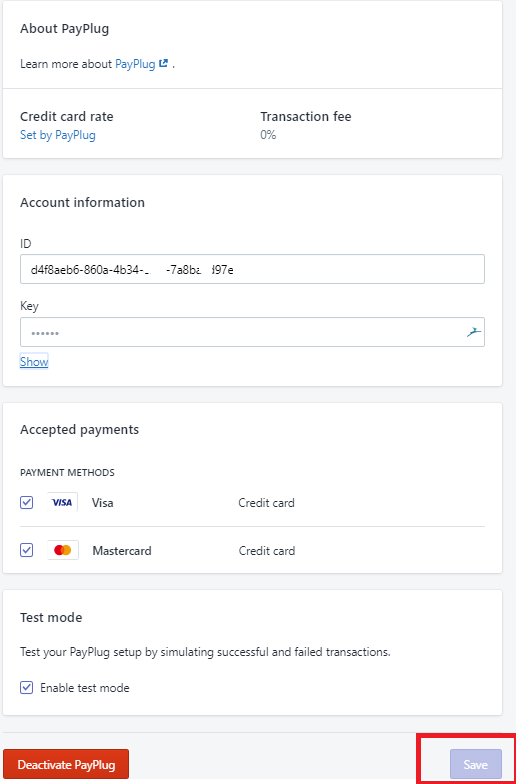Uncheck the Mastercard payment method checkbox

pyautogui.click(x=26, y=550)
